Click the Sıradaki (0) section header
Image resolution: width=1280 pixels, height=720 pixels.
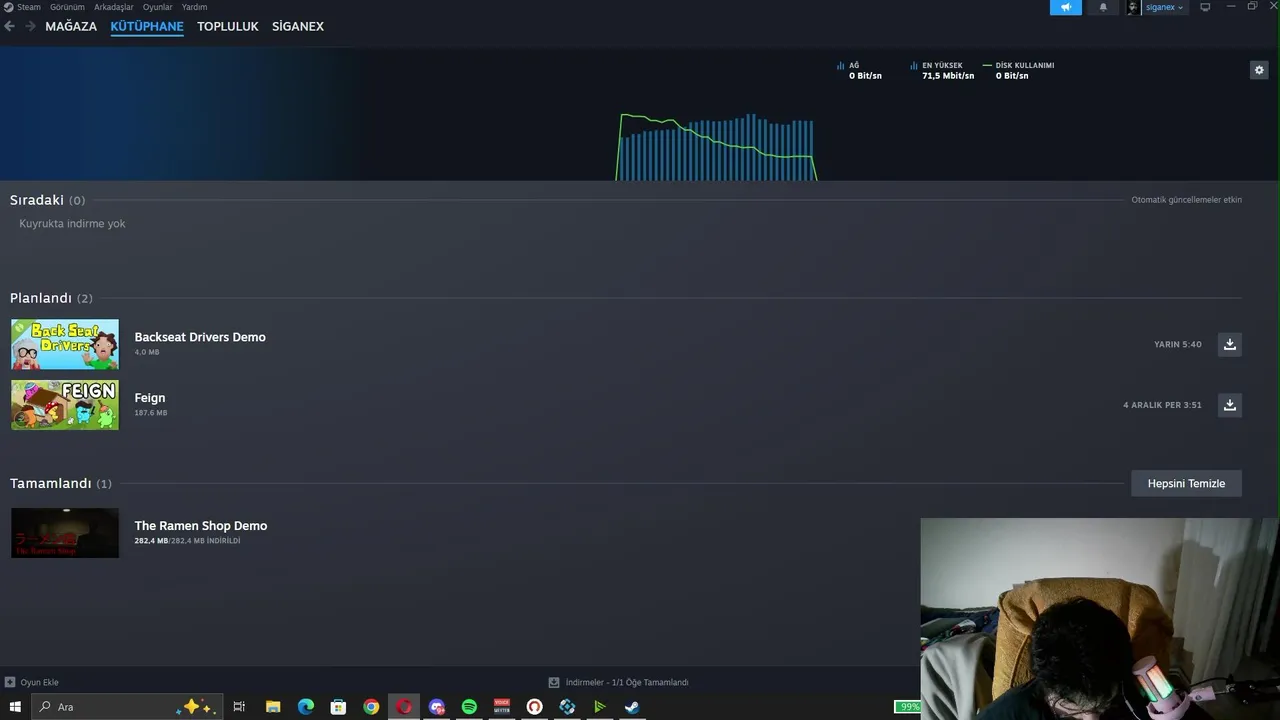pyautogui.click(x=47, y=200)
